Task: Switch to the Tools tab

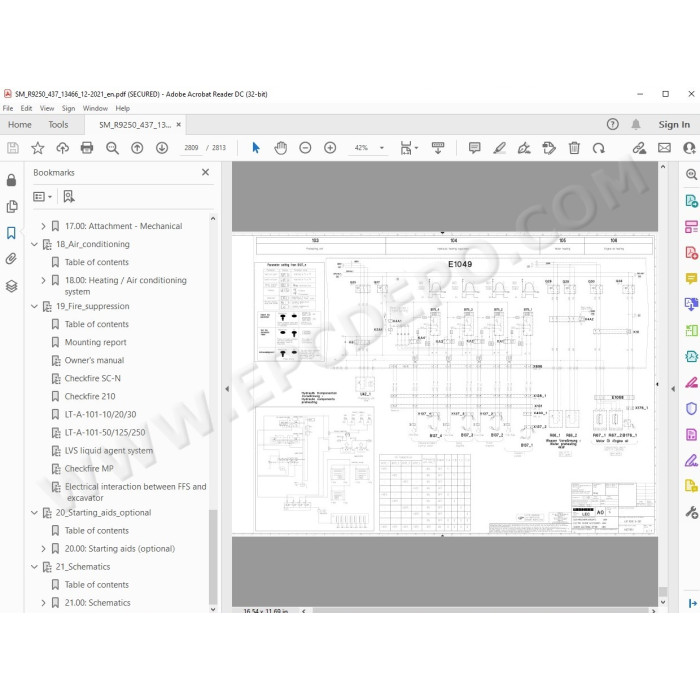Action: point(58,125)
